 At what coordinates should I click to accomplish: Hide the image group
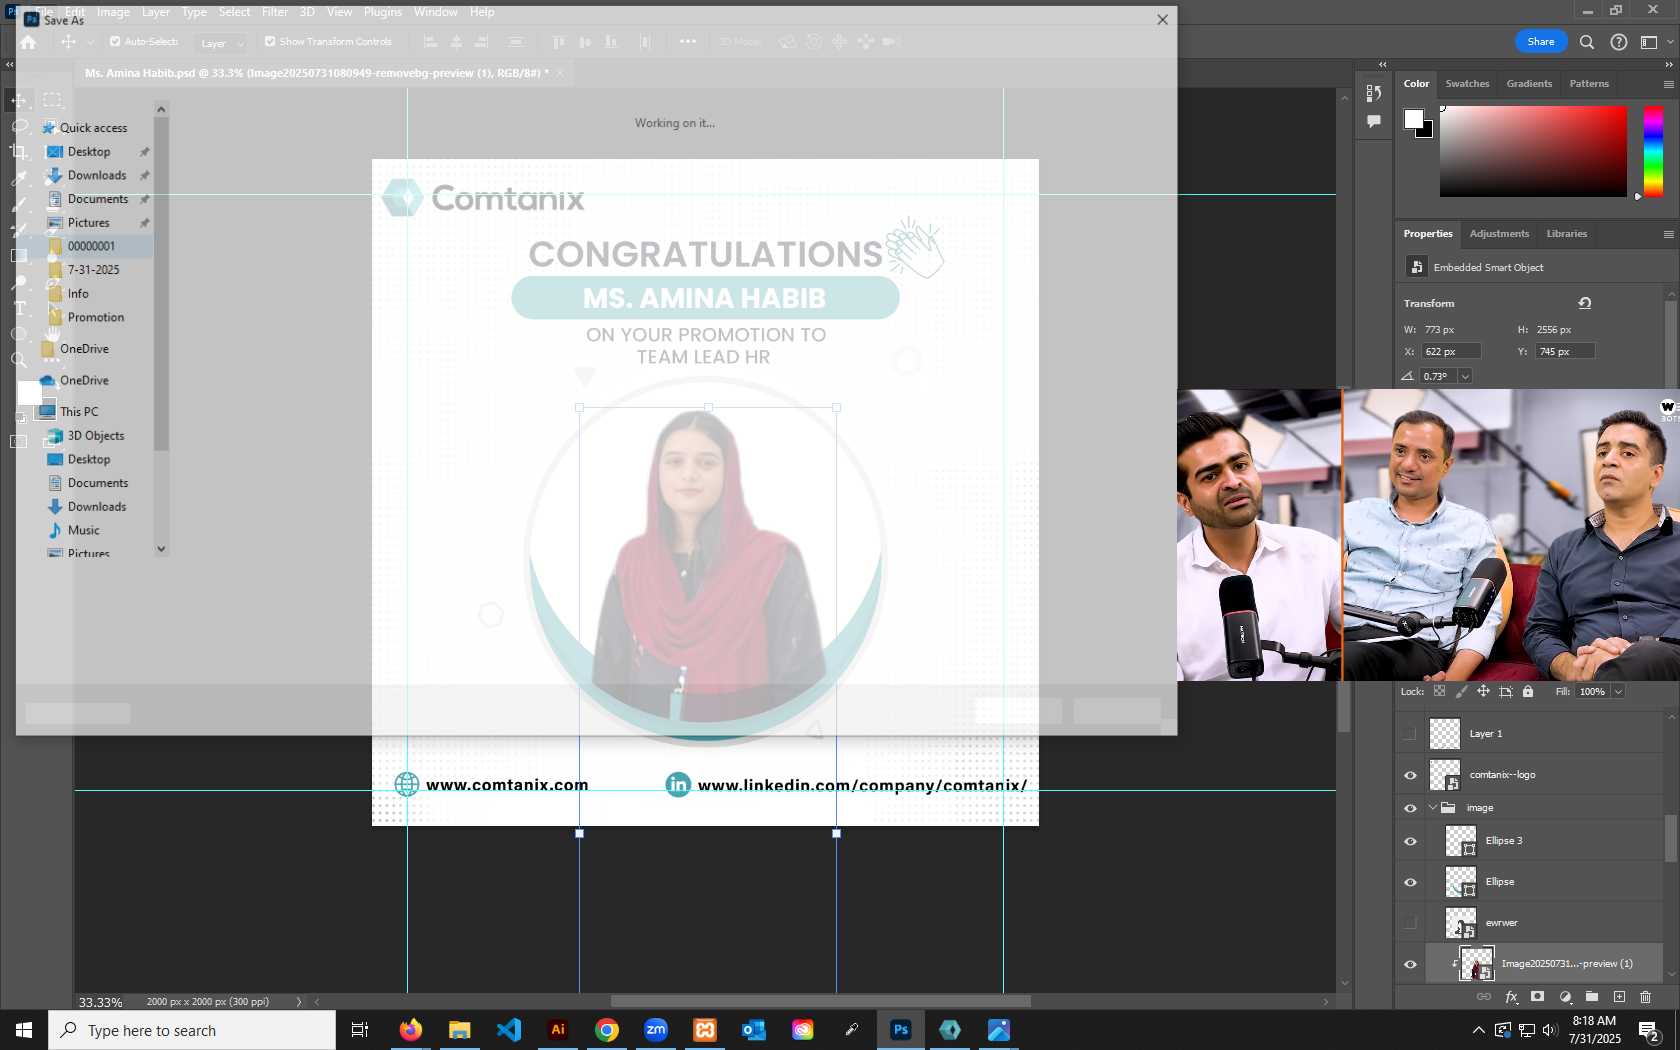coord(1410,808)
